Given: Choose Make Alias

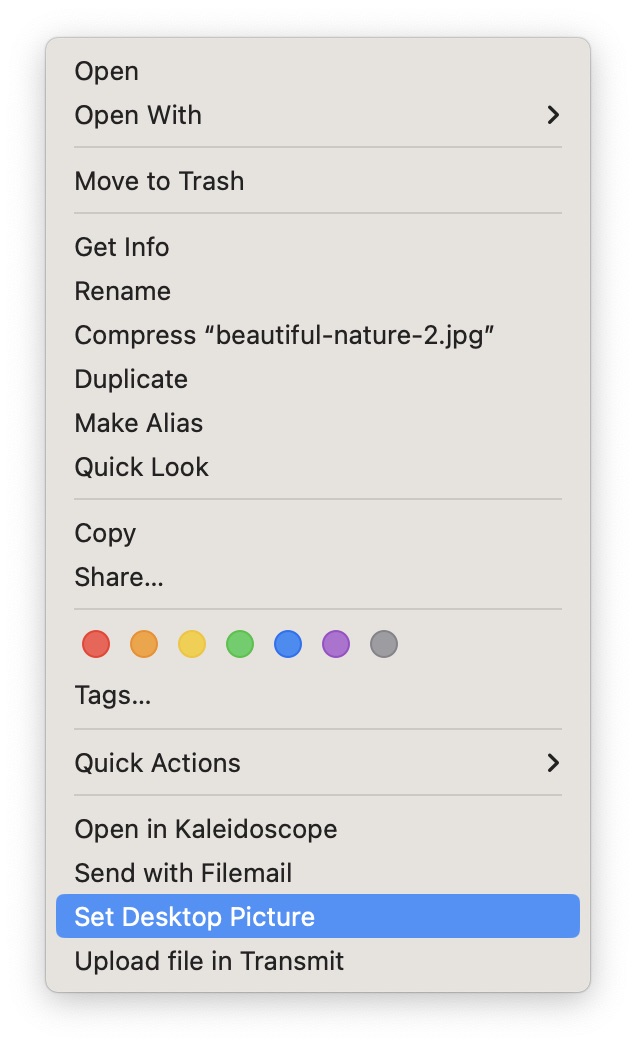Looking at the screenshot, I should coord(139,424).
